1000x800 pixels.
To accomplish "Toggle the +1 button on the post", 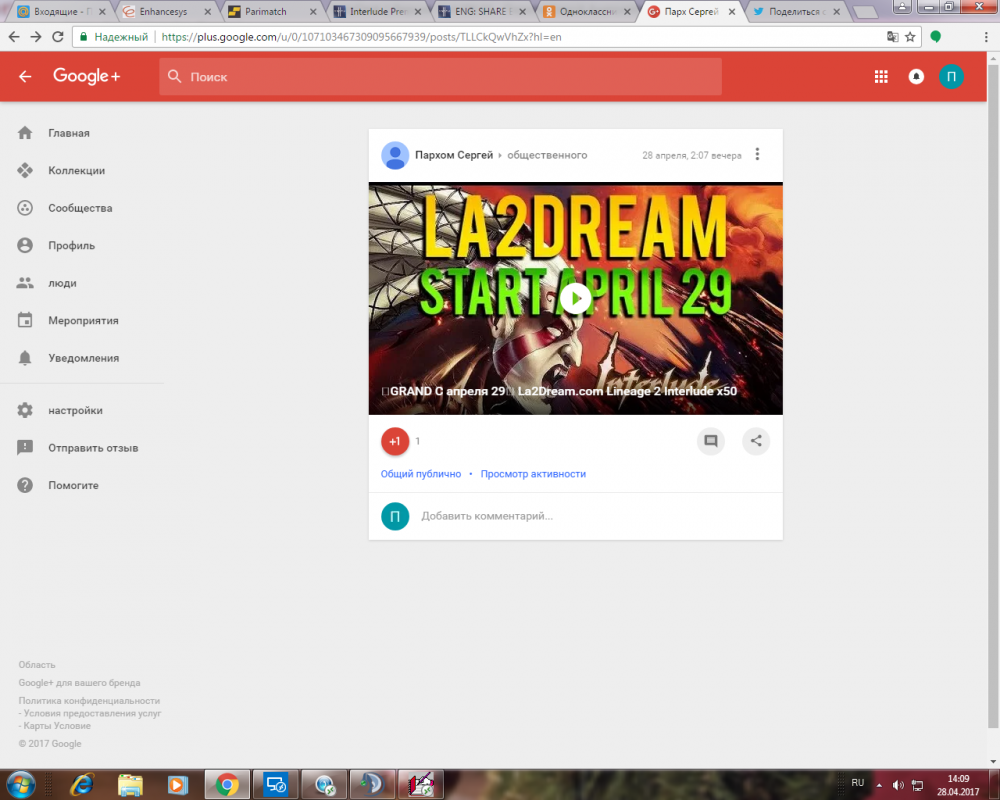I will [x=395, y=441].
